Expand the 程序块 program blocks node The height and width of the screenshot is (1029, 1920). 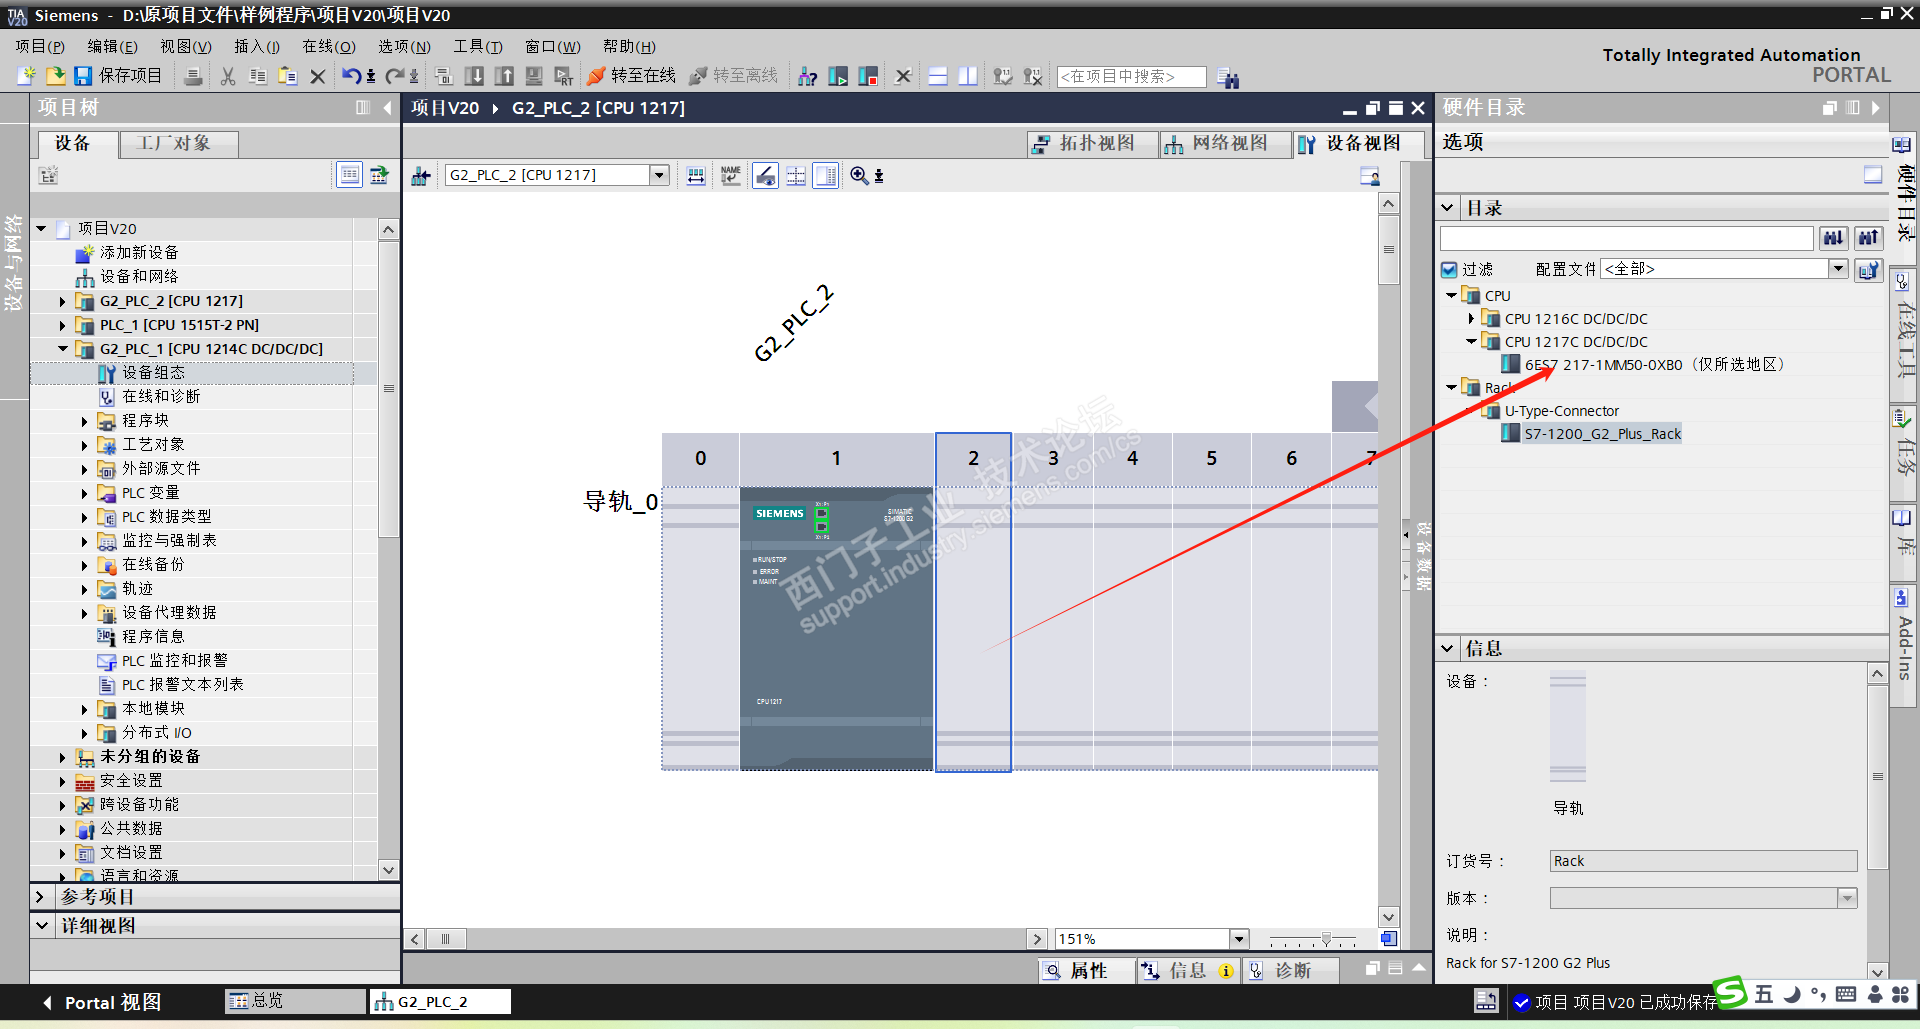[84, 421]
